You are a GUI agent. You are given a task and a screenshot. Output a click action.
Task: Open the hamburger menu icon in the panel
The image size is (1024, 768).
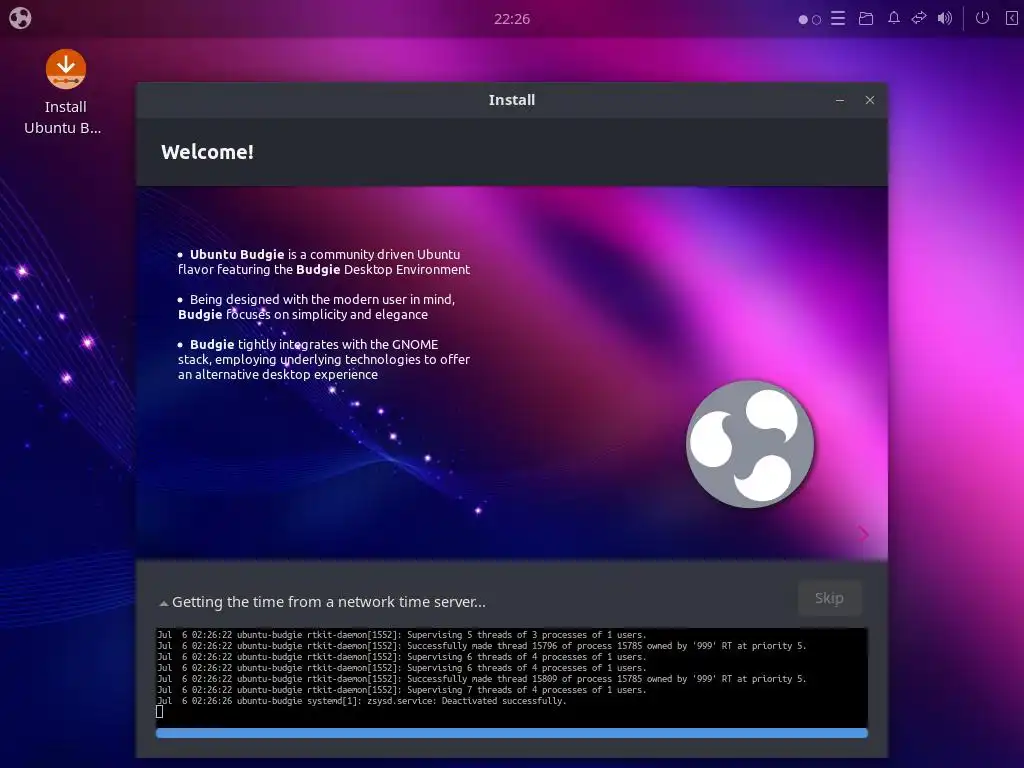point(838,18)
